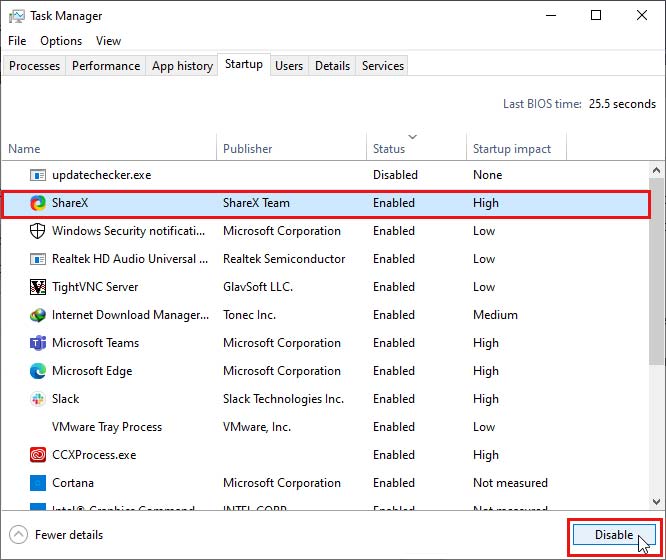Screen dimensions: 666x560
Task: Select GlavSoft LLC. publisher cell
Action: tap(258, 287)
